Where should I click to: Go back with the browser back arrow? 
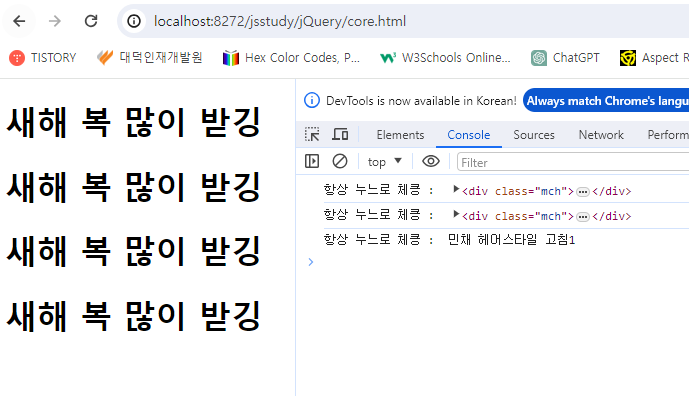coord(19,21)
